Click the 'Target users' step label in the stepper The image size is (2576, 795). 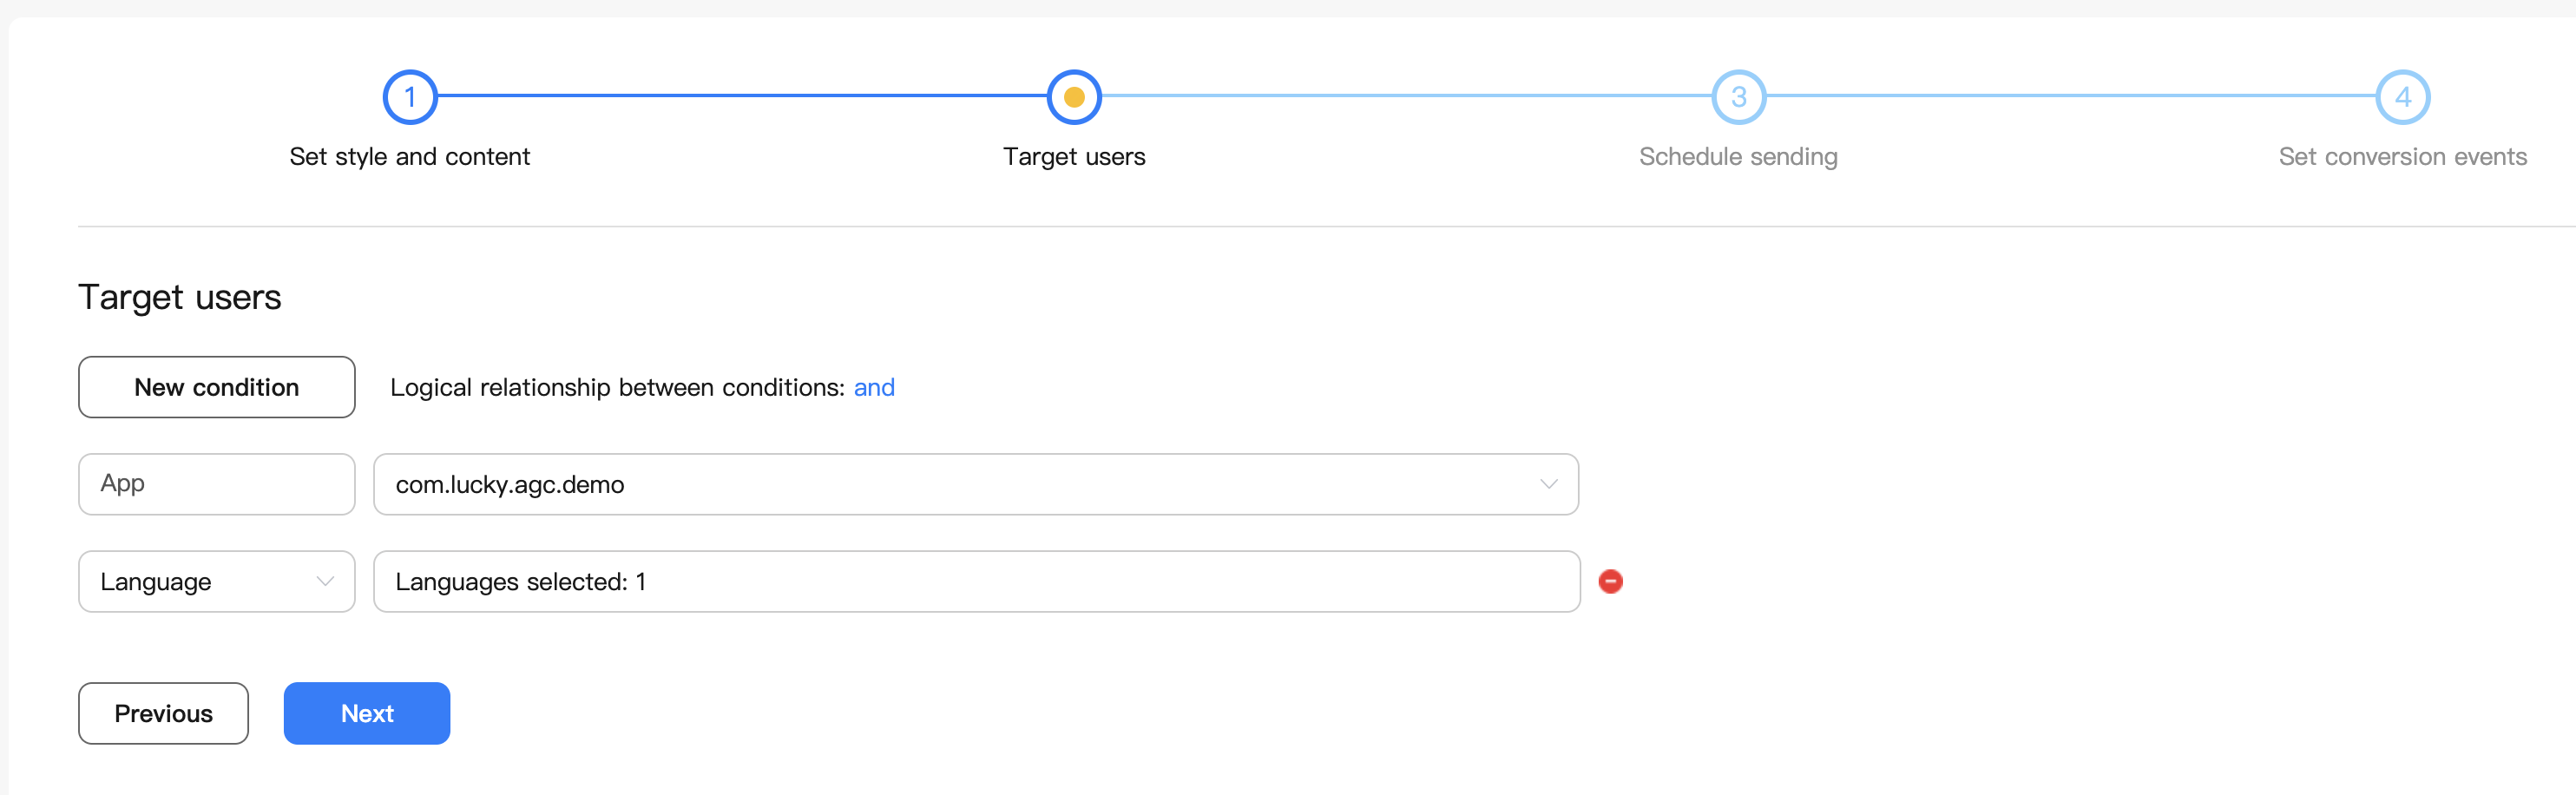coord(1074,157)
